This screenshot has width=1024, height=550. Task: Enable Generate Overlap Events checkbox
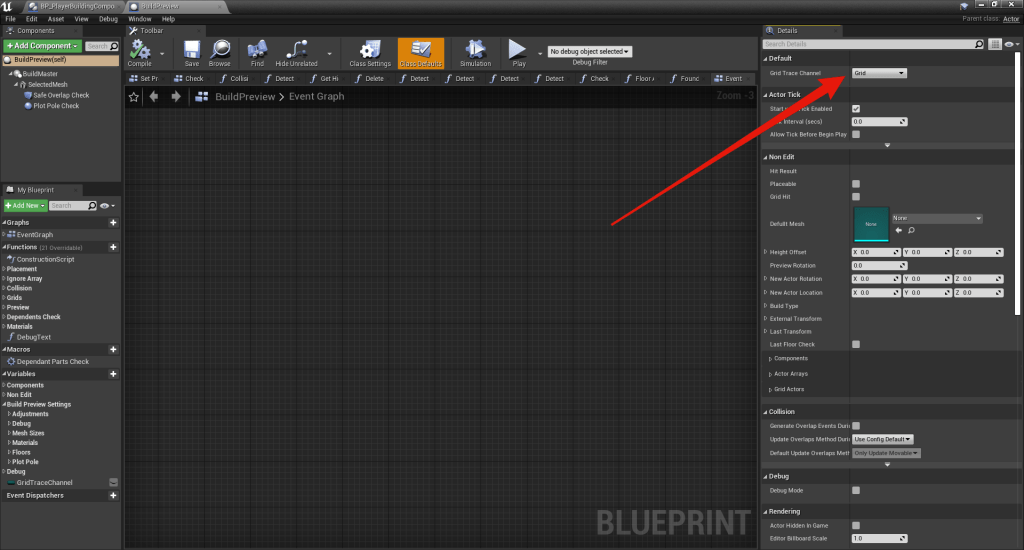(x=856, y=426)
